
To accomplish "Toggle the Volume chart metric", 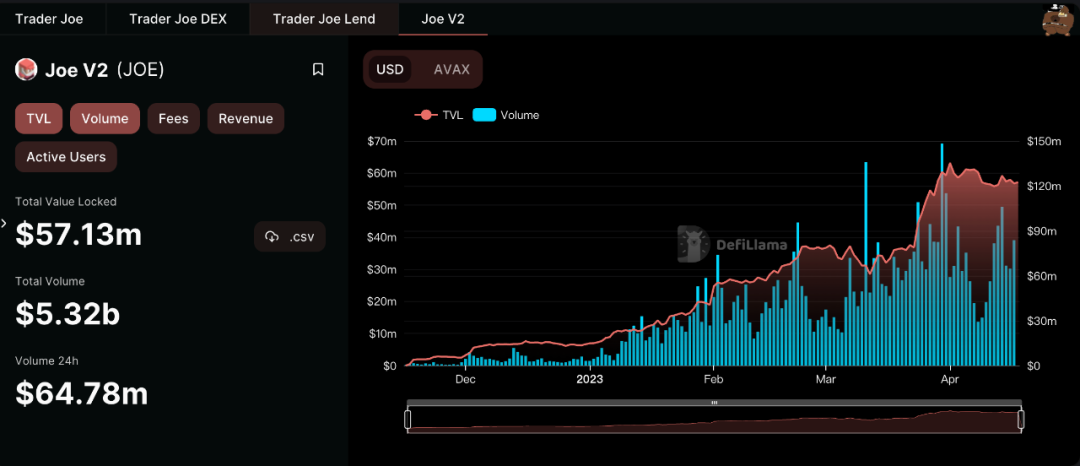I will [105, 118].
